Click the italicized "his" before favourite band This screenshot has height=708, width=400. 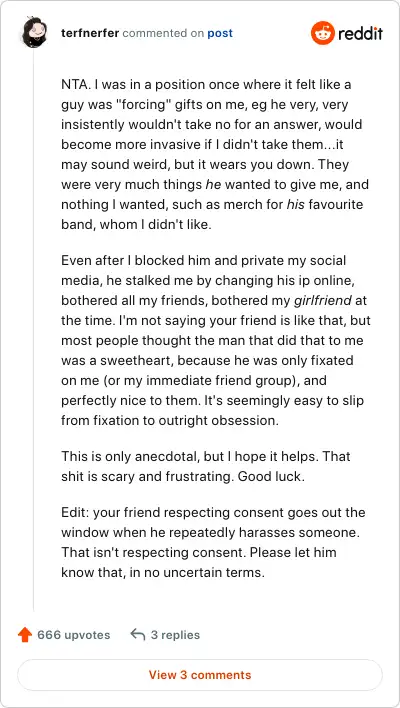tap(296, 204)
